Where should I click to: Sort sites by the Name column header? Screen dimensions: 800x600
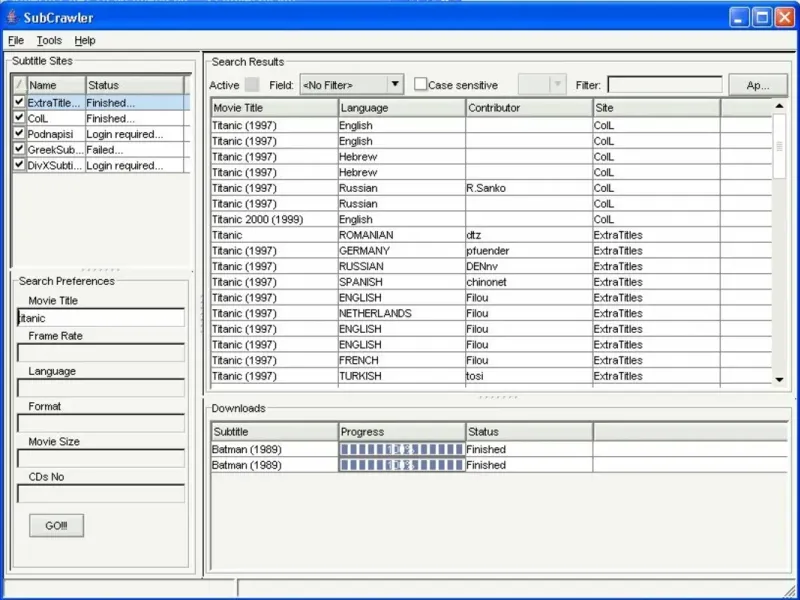(56, 85)
